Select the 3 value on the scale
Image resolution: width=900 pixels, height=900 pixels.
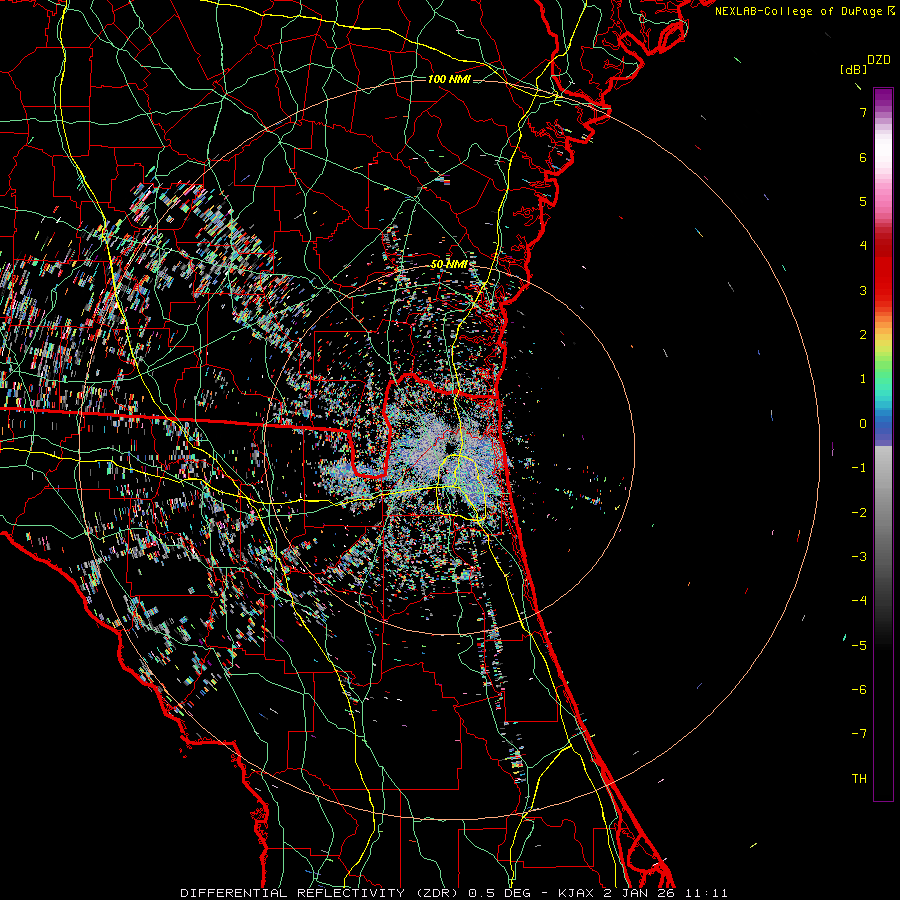click(863, 290)
